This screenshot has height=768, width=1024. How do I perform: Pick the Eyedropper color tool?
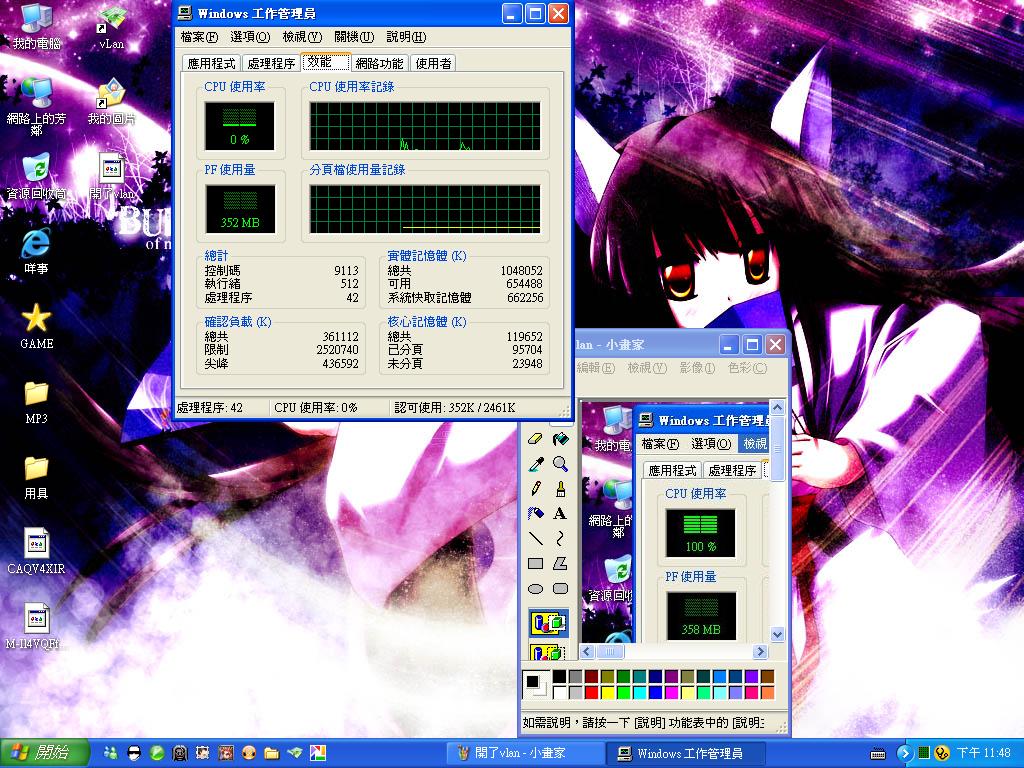pos(536,463)
